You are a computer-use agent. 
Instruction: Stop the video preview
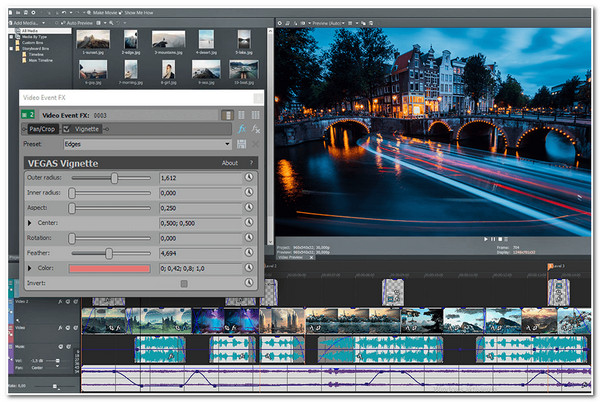[500, 239]
